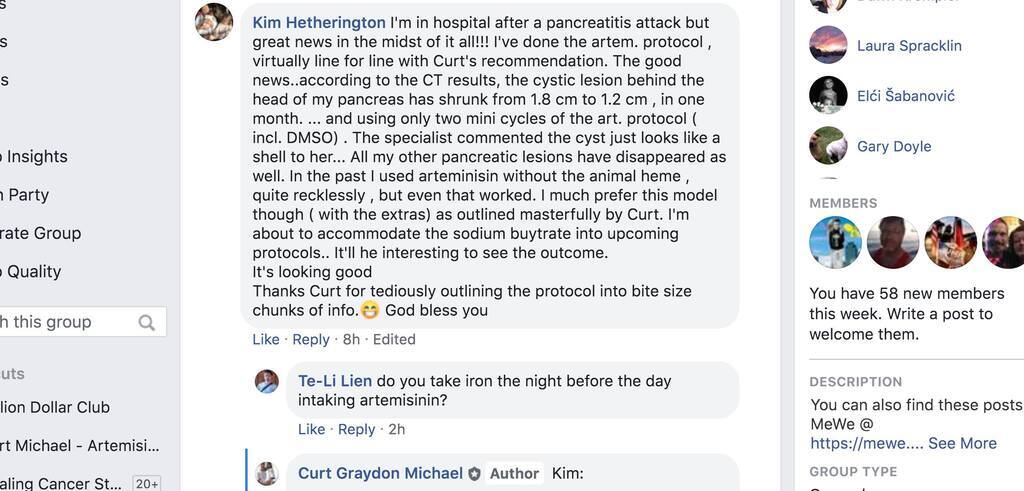Show edit history via Edited link
Screen dimensions: 1024x491
tap(394, 339)
